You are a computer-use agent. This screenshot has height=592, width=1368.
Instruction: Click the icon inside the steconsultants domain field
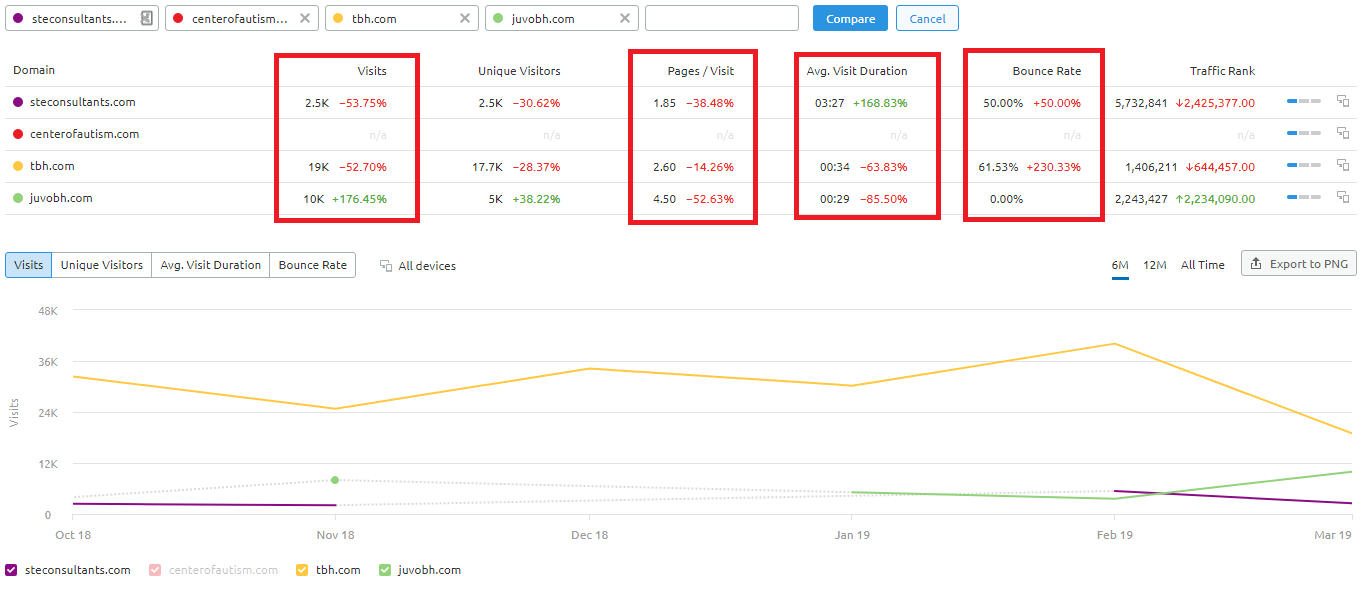pos(147,18)
